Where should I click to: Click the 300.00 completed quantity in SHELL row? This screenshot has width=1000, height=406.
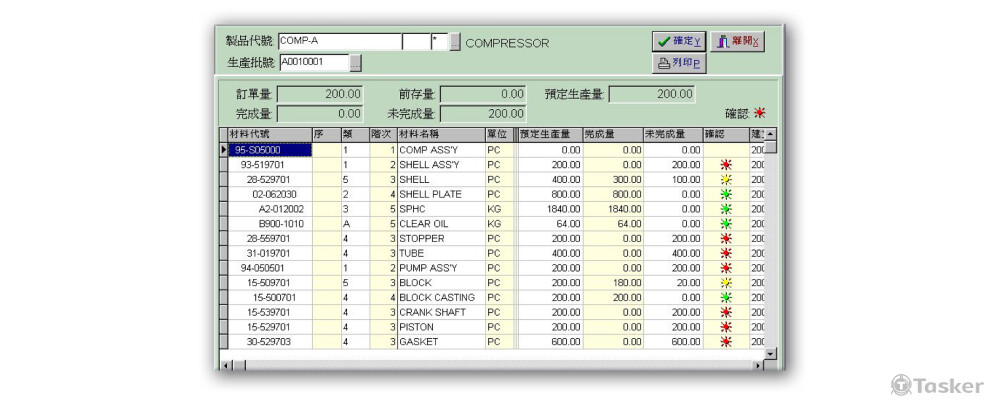[x=613, y=179]
